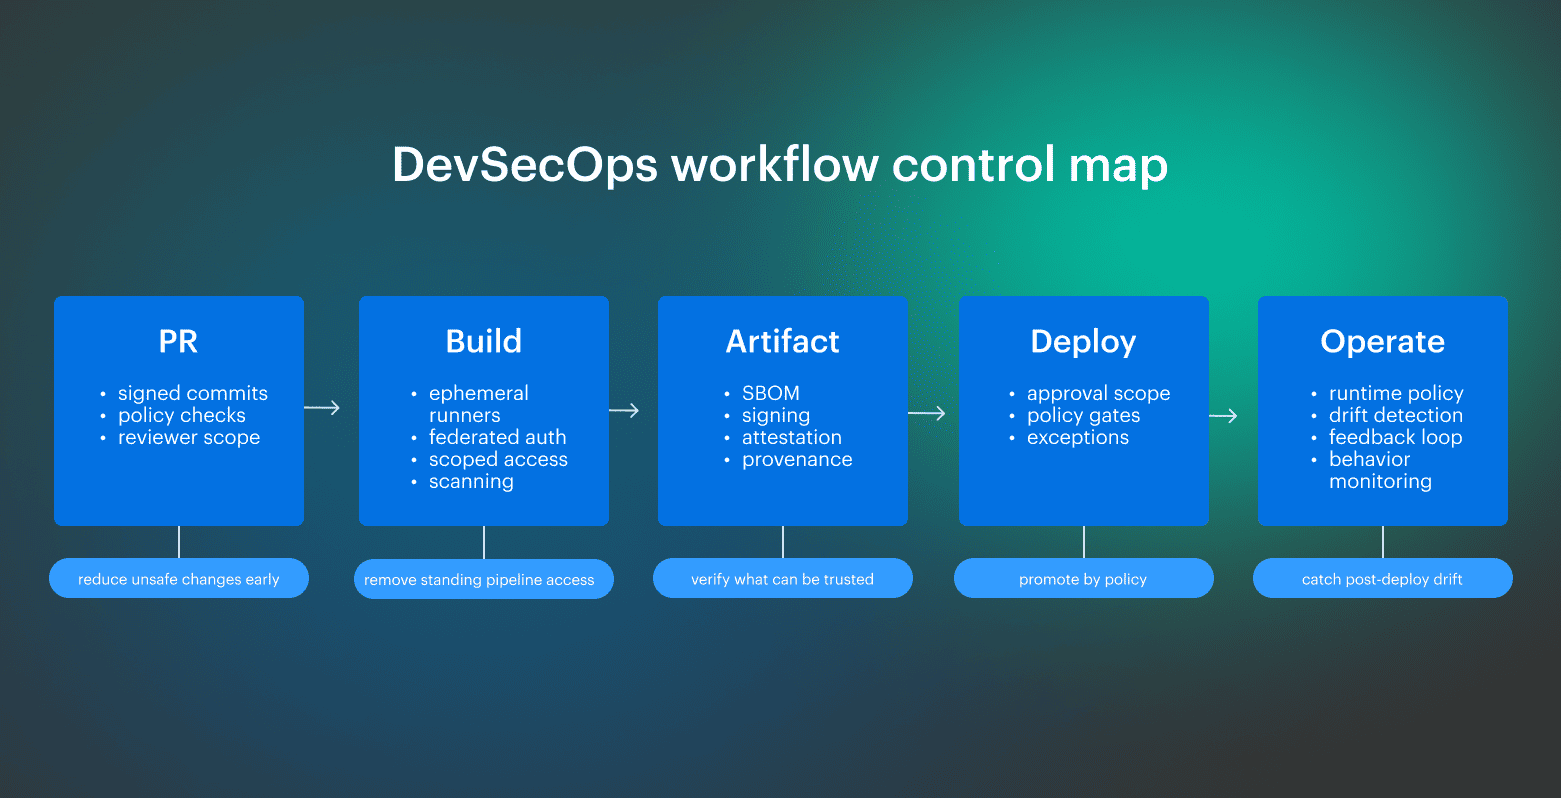
Task: Click the verify what can be trusted pill
Action: pyautogui.click(x=782, y=578)
